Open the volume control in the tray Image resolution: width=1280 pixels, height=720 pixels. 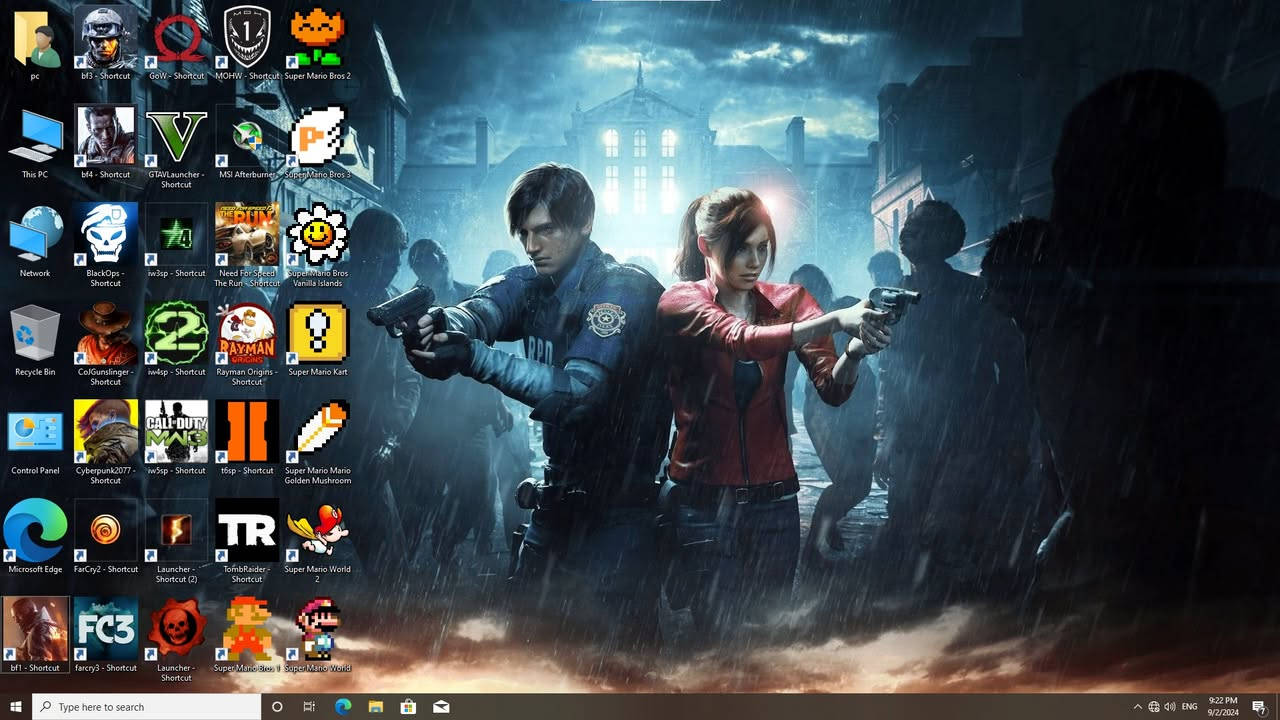tap(1170, 707)
